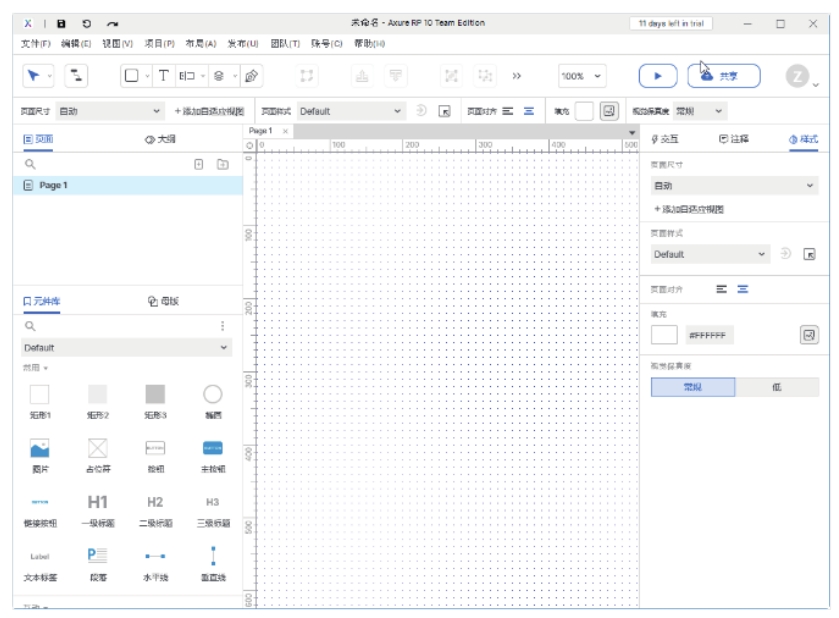Select the 椭圆 ellipse widget
Image resolution: width=839 pixels, height=618 pixels.
coord(212,394)
